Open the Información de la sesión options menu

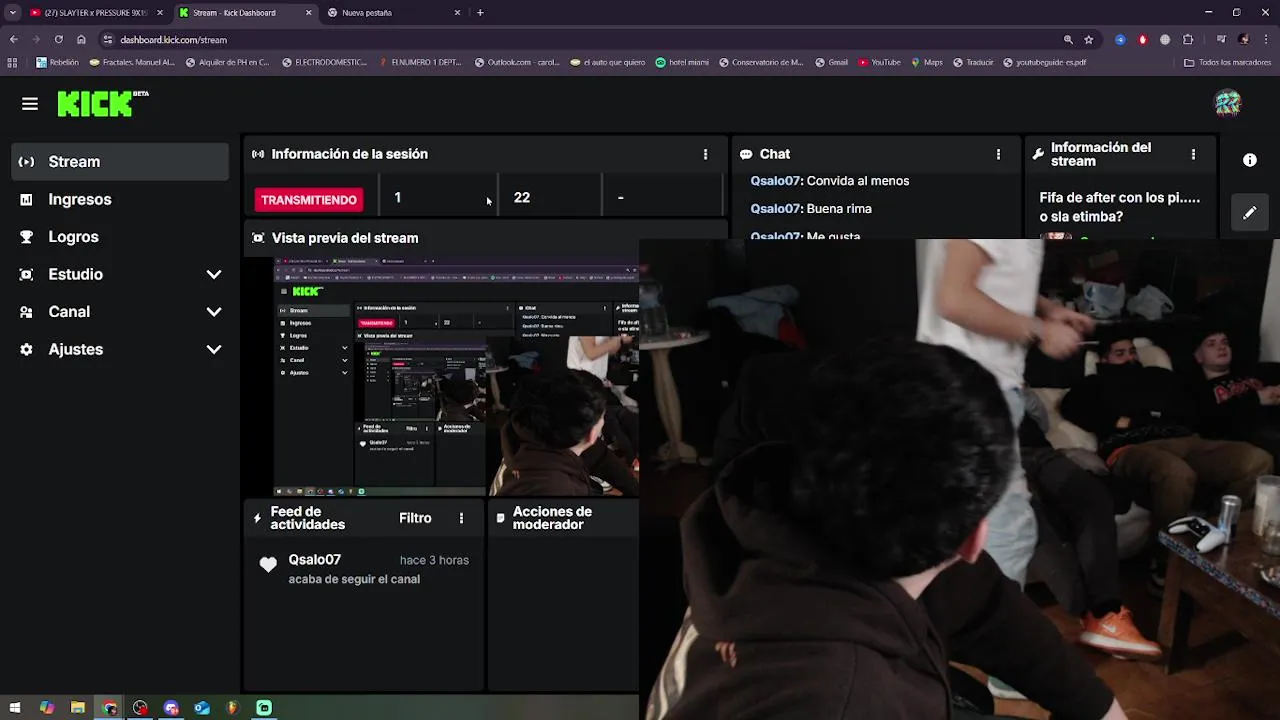click(x=705, y=154)
